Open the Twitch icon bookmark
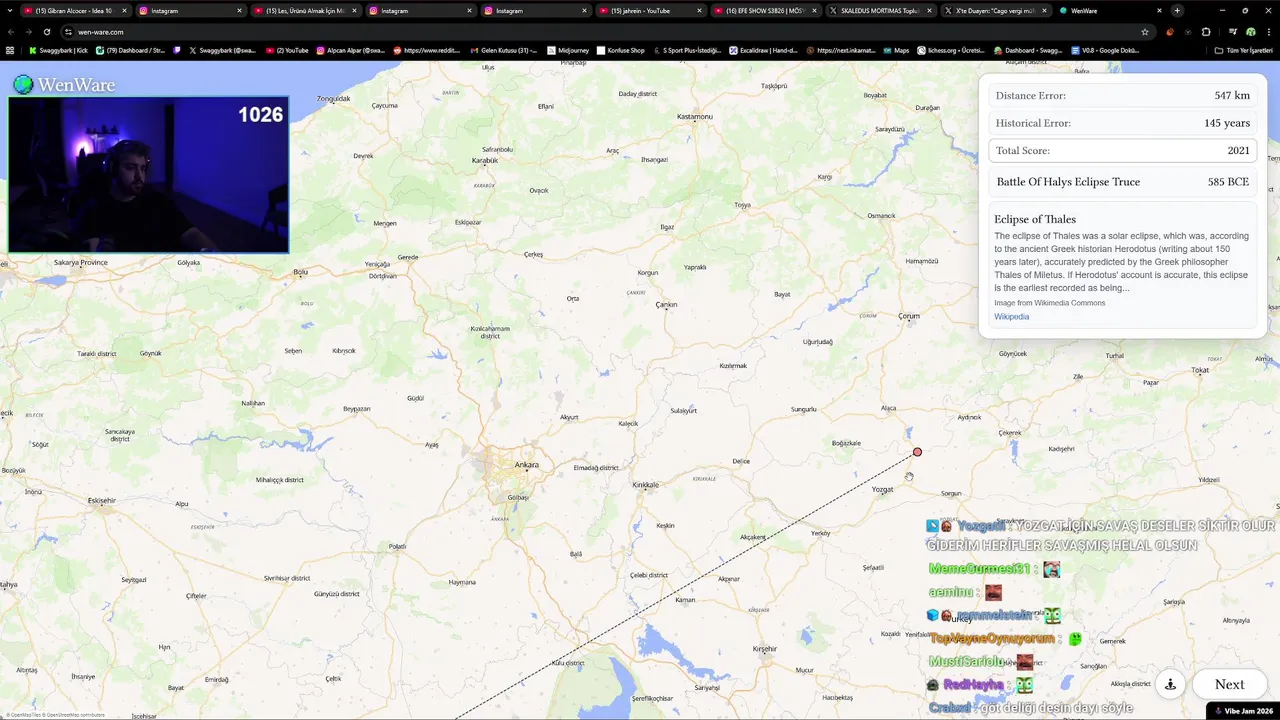This screenshot has height=720, width=1280. pyautogui.click(x=177, y=50)
